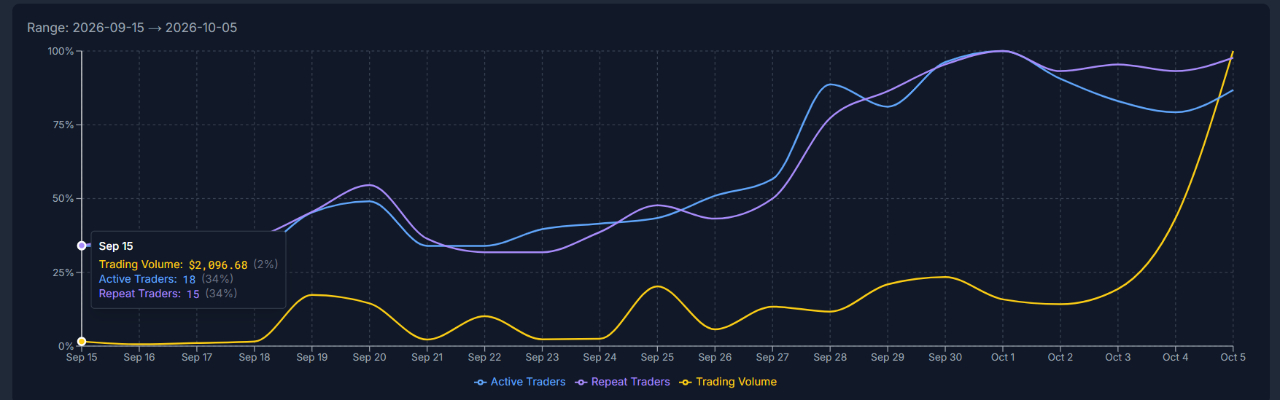
Task: Click the Sep 29 x-axis label
Action: click(x=887, y=356)
